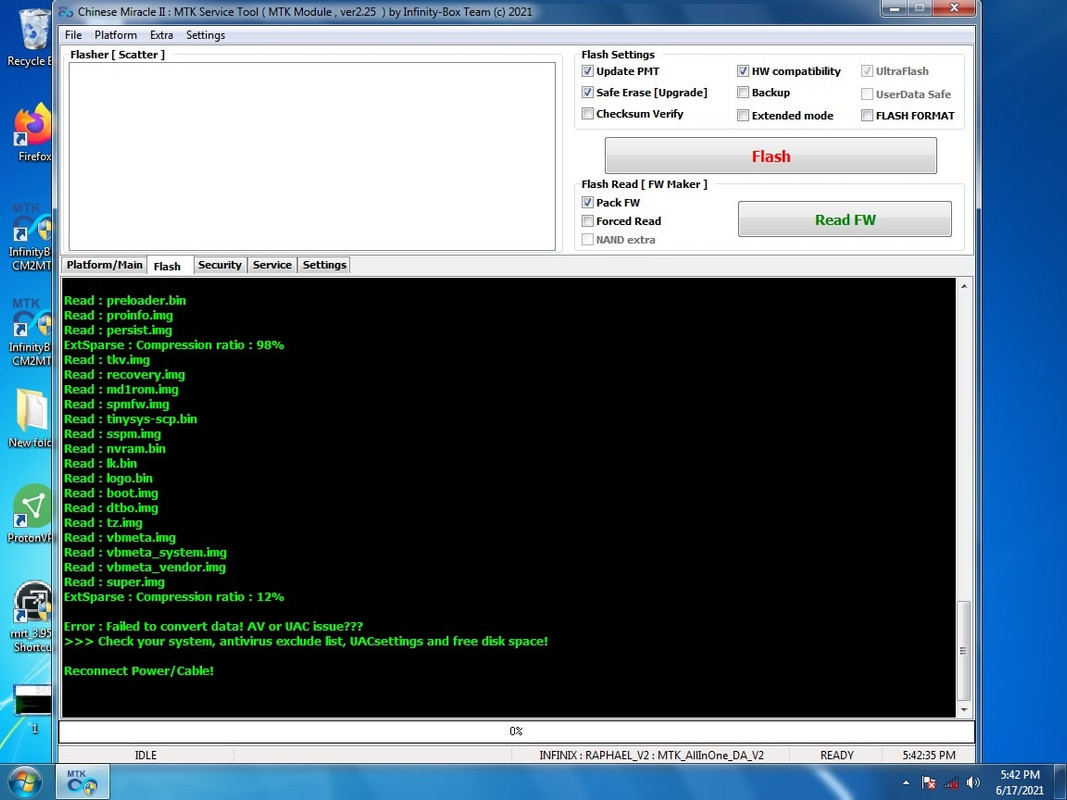This screenshot has width=1067, height=800.
Task: Click the log scrollbar thumb
Action: [964, 650]
